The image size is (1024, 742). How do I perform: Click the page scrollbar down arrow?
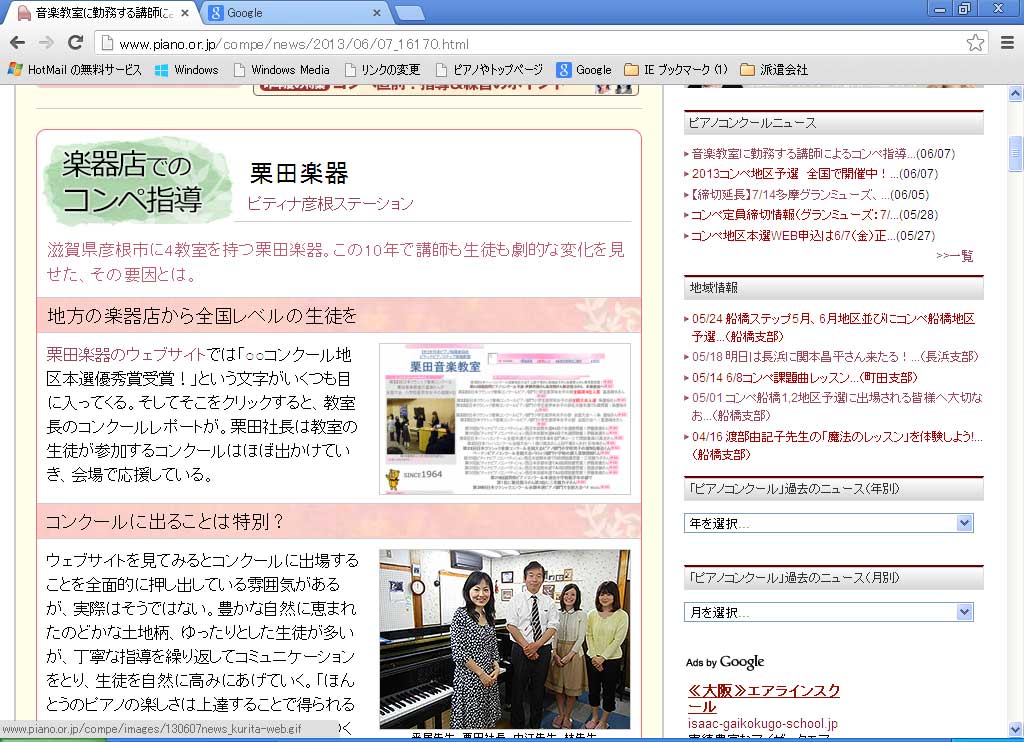(1016, 728)
